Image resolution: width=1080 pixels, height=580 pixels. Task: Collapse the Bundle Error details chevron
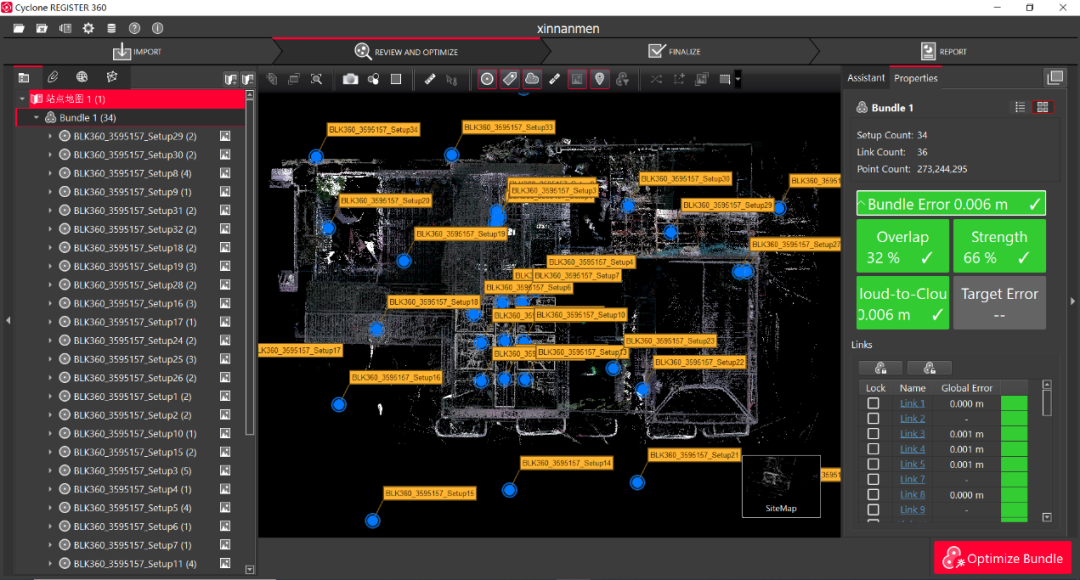[x=861, y=204]
